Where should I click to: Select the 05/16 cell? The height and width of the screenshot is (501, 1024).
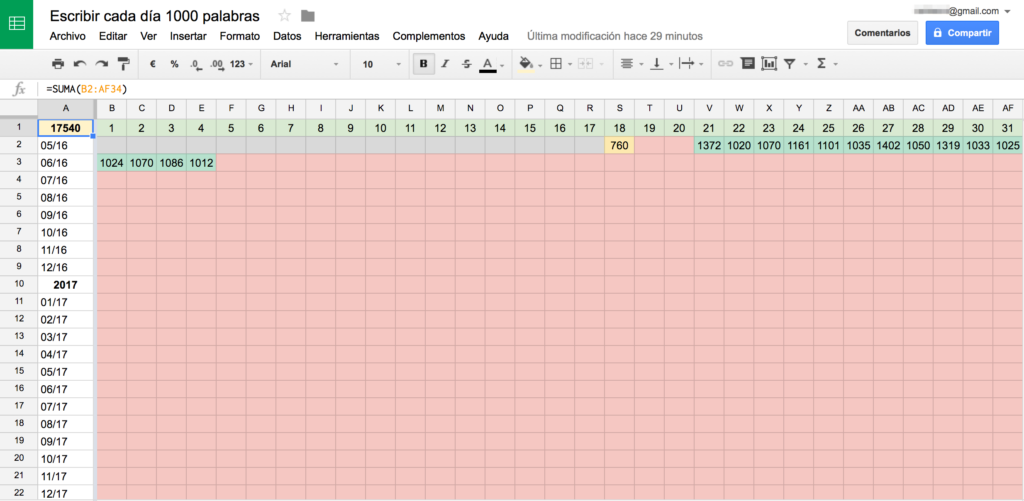tap(65, 146)
